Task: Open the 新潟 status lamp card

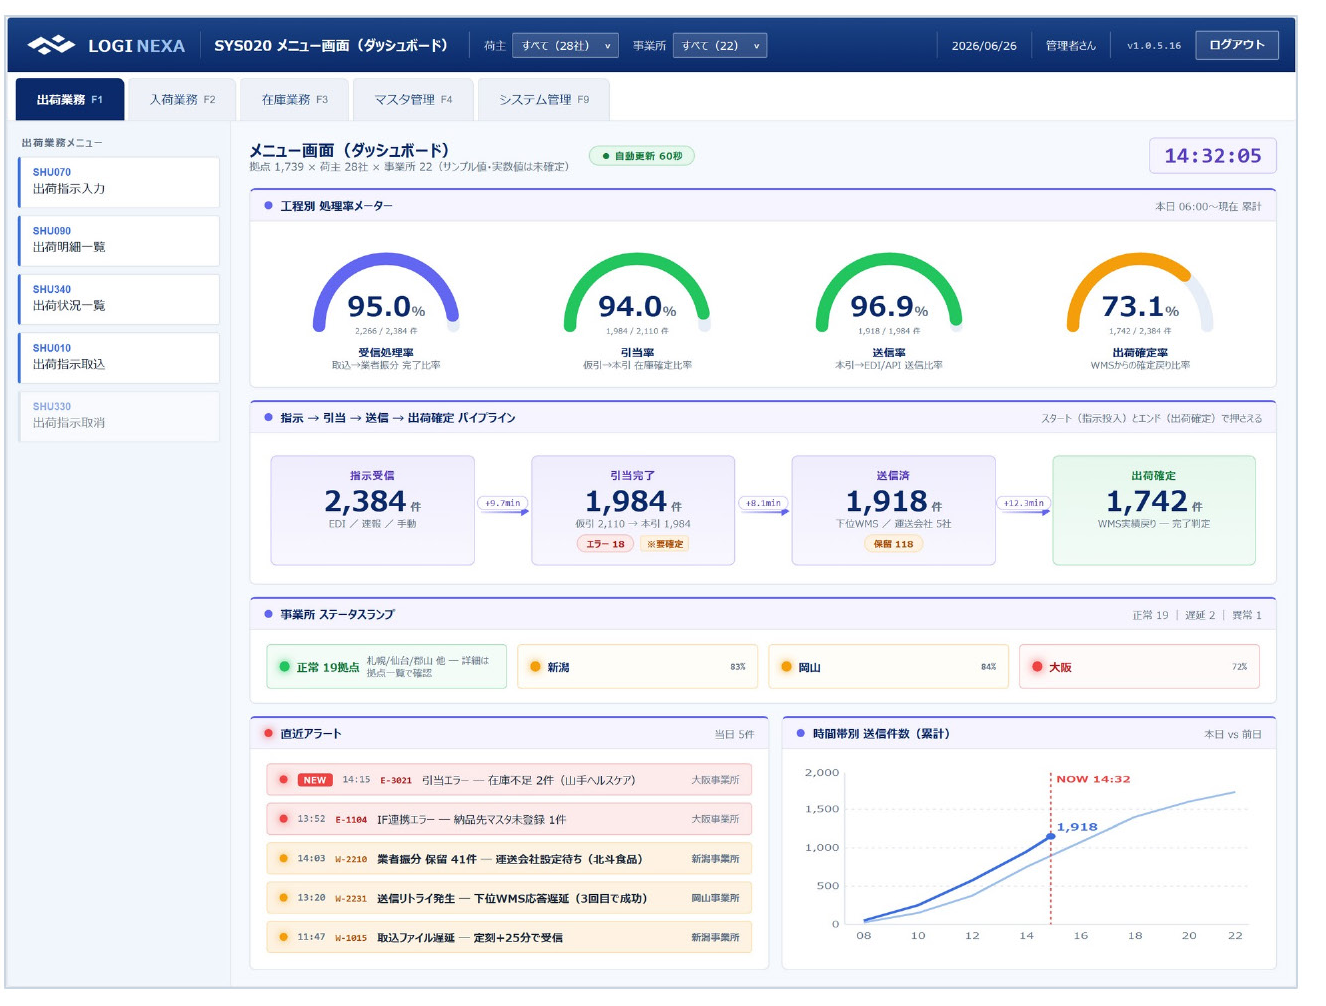Action: pos(637,667)
